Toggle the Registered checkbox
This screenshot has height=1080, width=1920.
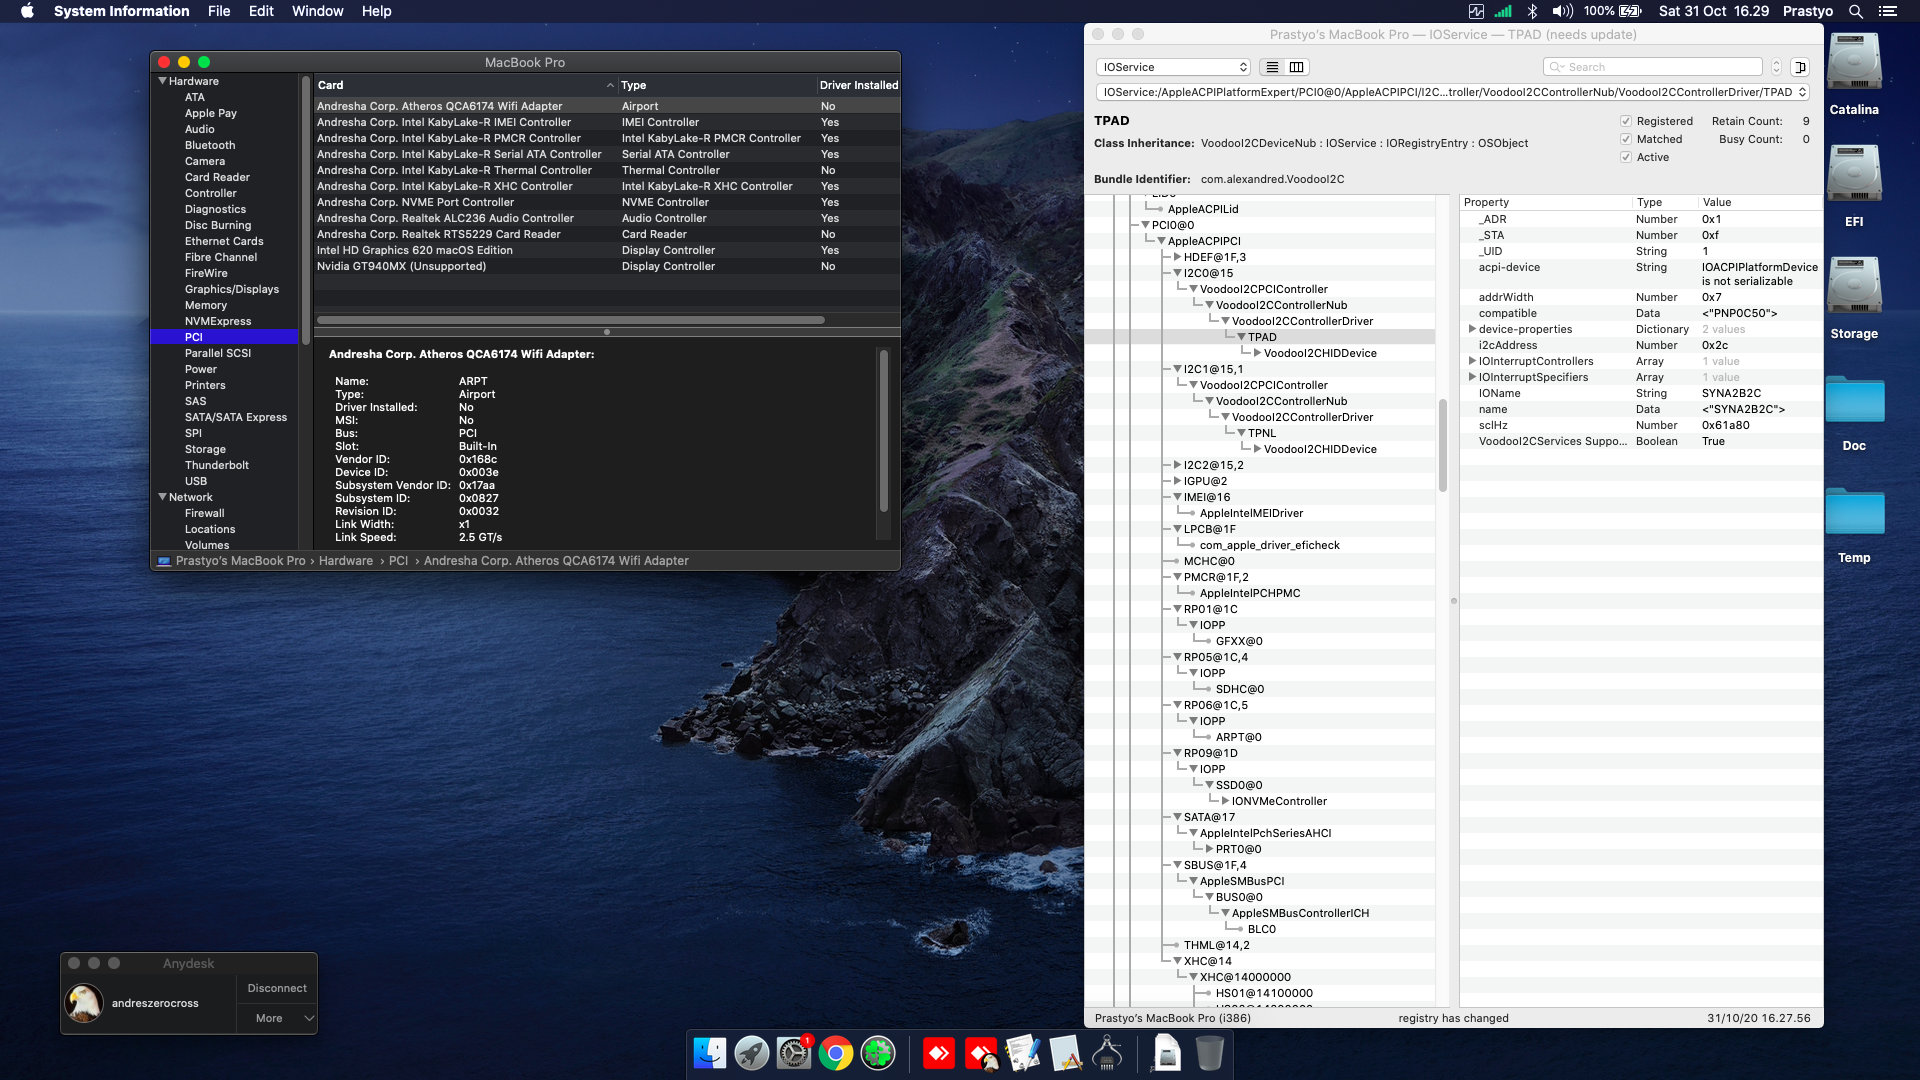click(1626, 121)
